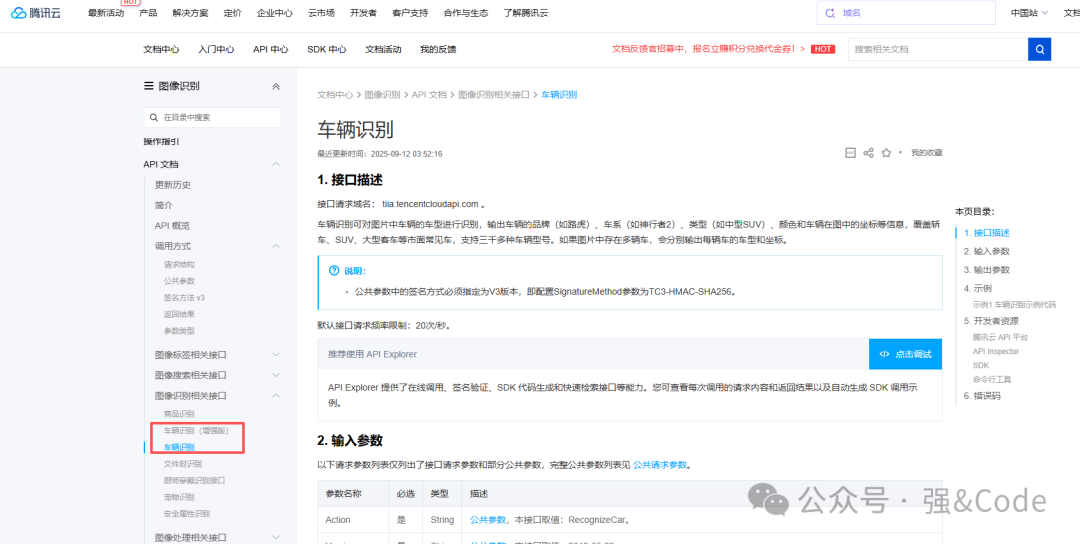The width and height of the screenshot is (1080, 544).
Task: Click 图像识别相关接口 in the breadcrumb
Action: click(x=494, y=95)
